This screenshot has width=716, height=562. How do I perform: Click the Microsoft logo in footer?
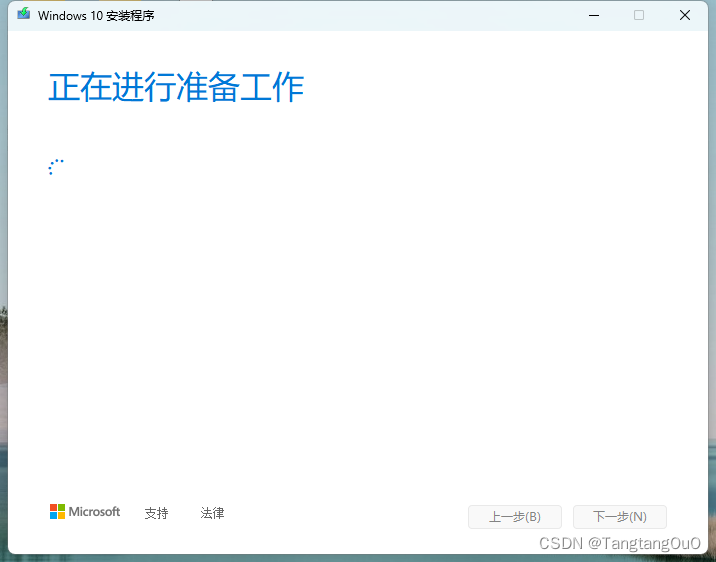tap(85, 511)
